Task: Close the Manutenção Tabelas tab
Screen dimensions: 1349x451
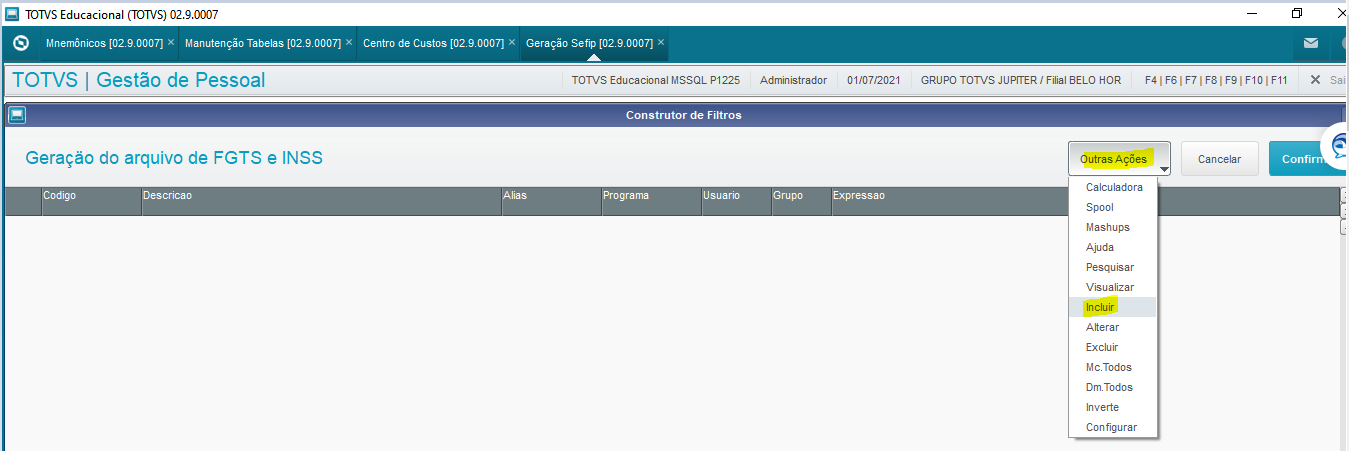Action: [x=348, y=43]
